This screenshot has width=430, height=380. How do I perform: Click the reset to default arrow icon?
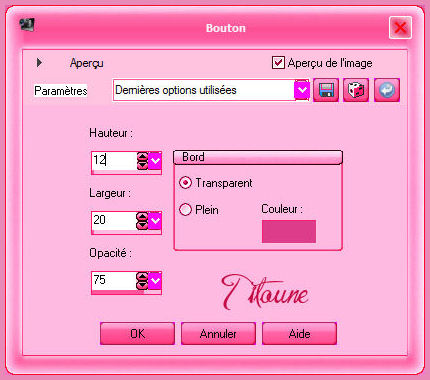[387, 90]
